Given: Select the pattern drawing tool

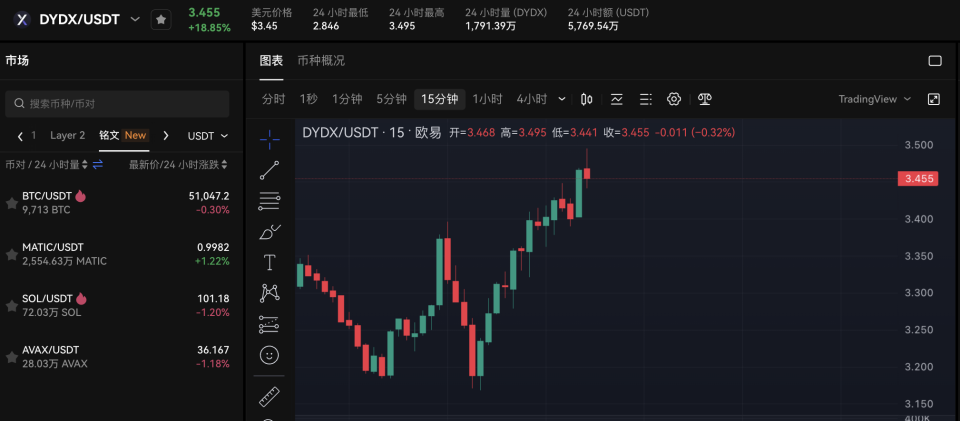Looking at the screenshot, I should (x=269, y=293).
